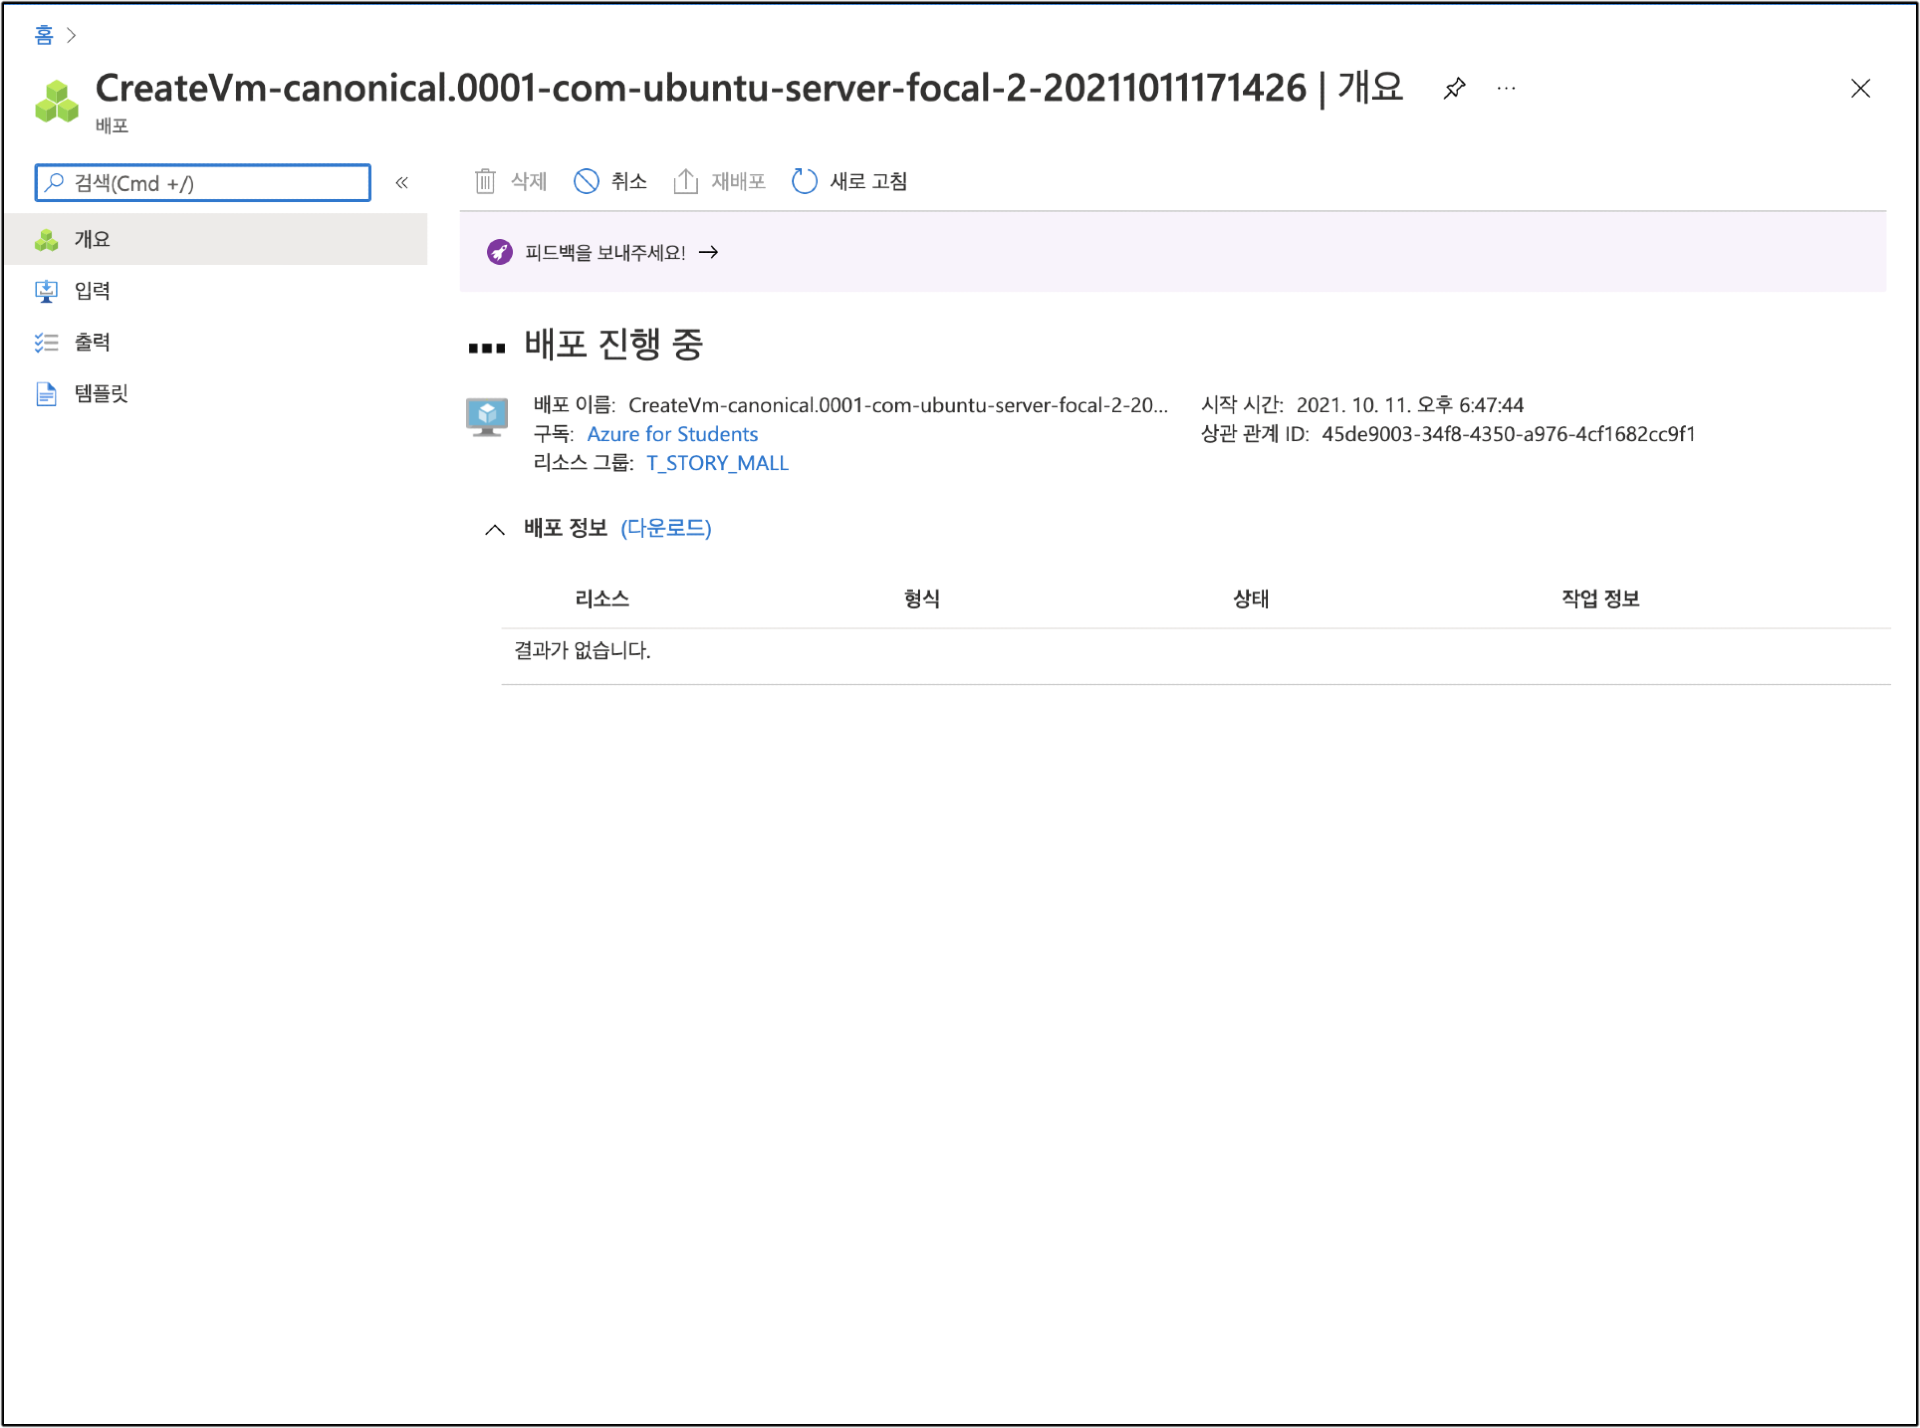
Task: Open the 출력 (Outputs) menu item
Action: [x=92, y=342]
